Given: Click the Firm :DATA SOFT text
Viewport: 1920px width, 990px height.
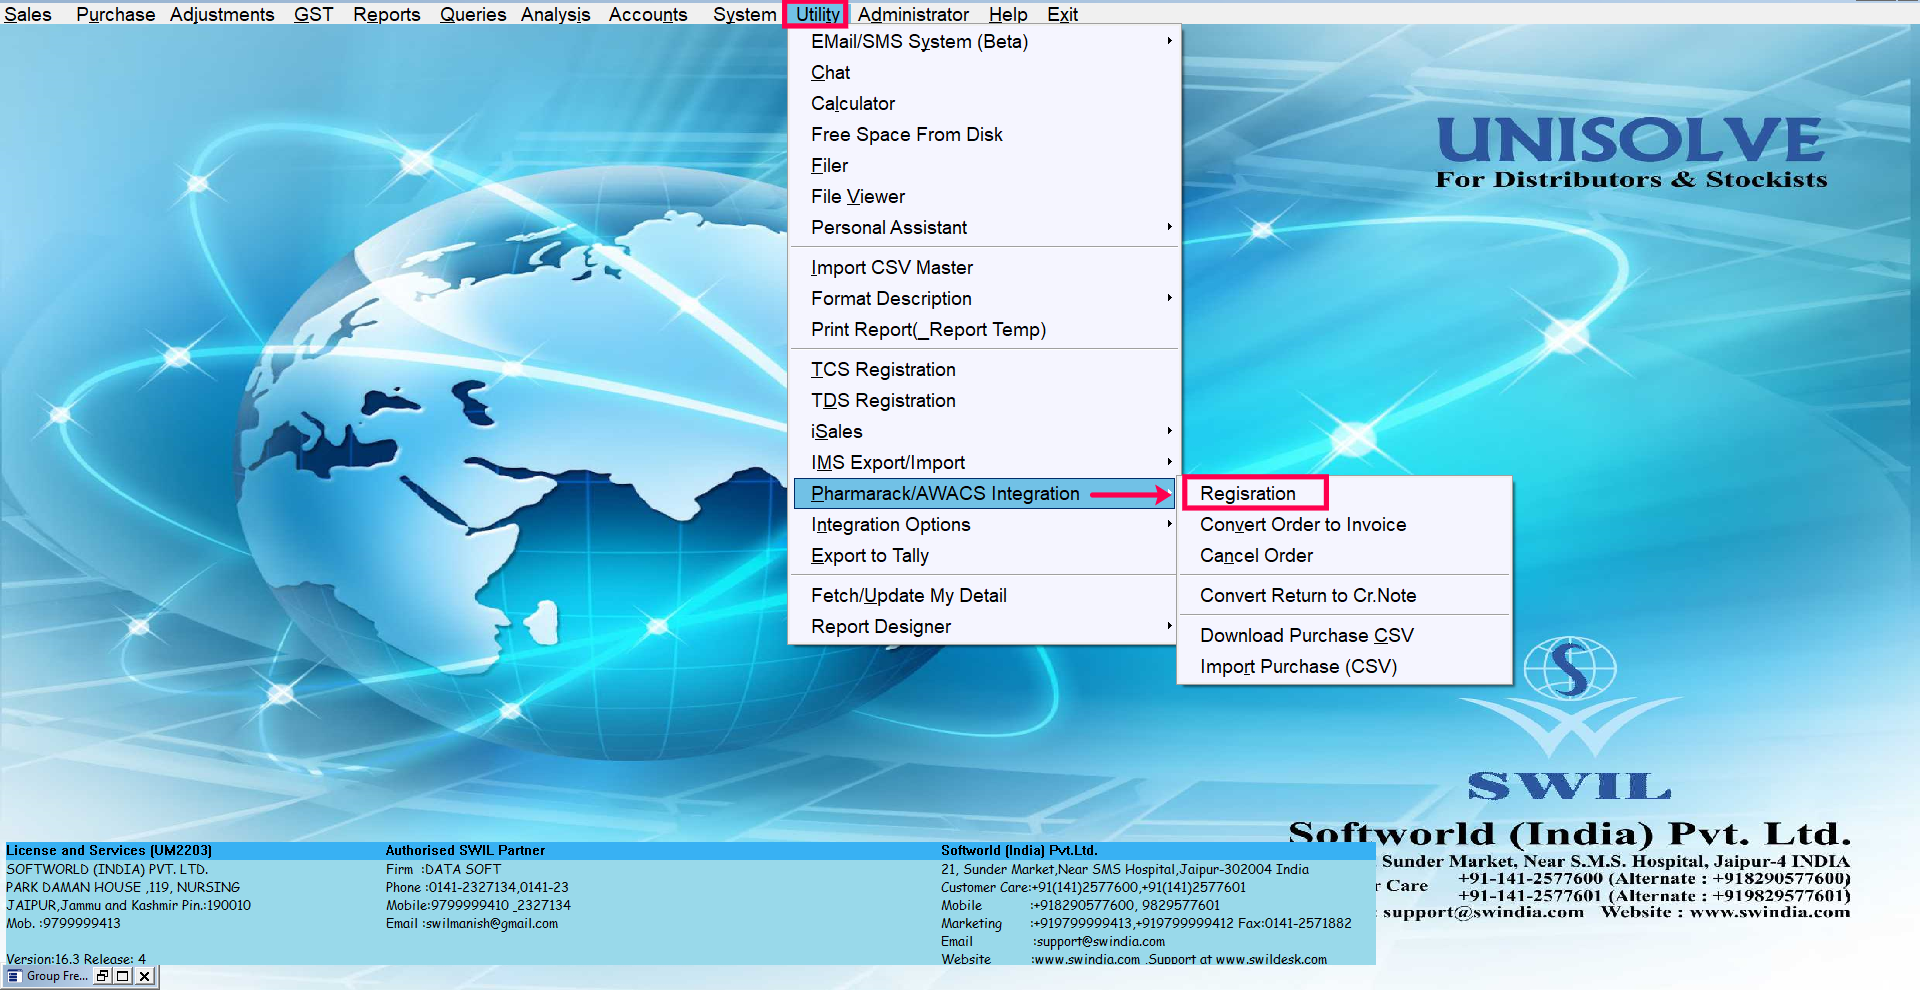Looking at the screenshot, I should pos(443,869).
